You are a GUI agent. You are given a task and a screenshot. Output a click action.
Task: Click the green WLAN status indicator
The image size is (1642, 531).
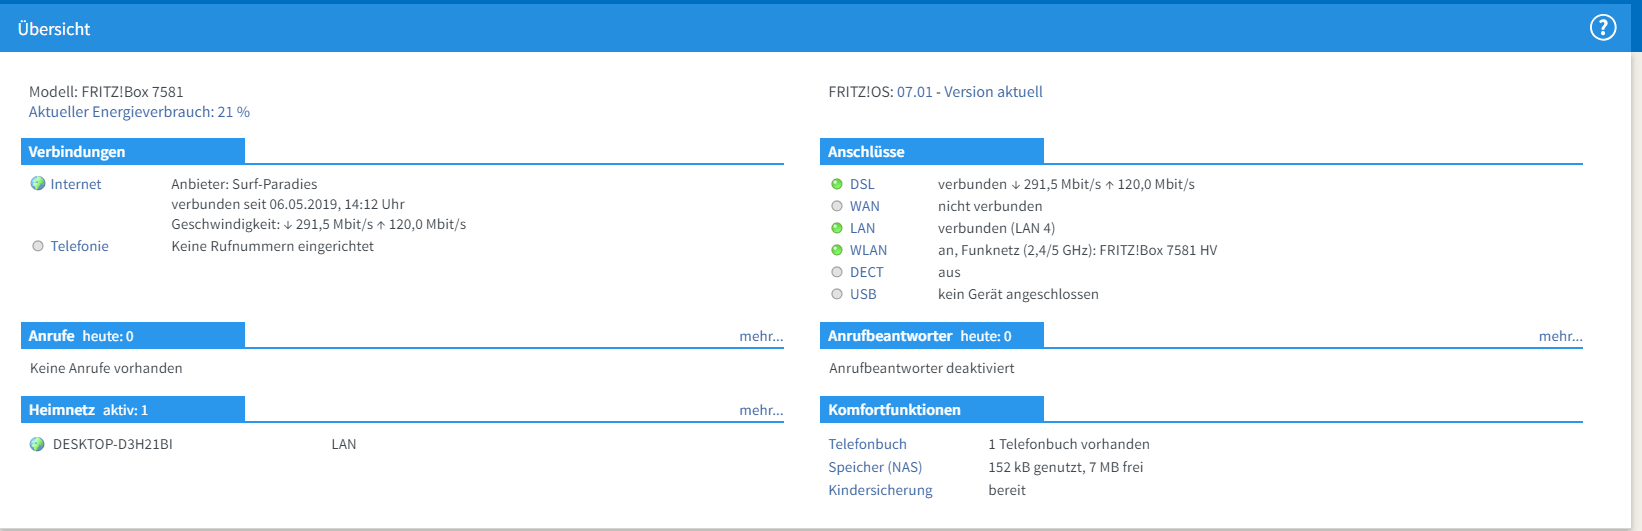(x=837, y=250)
